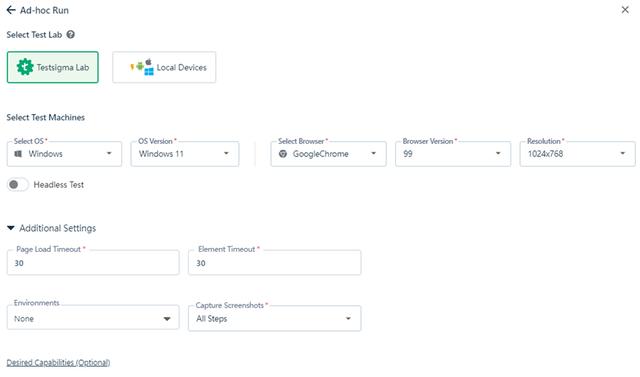Viewport: 640px width, 377px height.
Task: Click the Testsigma green gear logo
Action: click(x=25, y=67)
